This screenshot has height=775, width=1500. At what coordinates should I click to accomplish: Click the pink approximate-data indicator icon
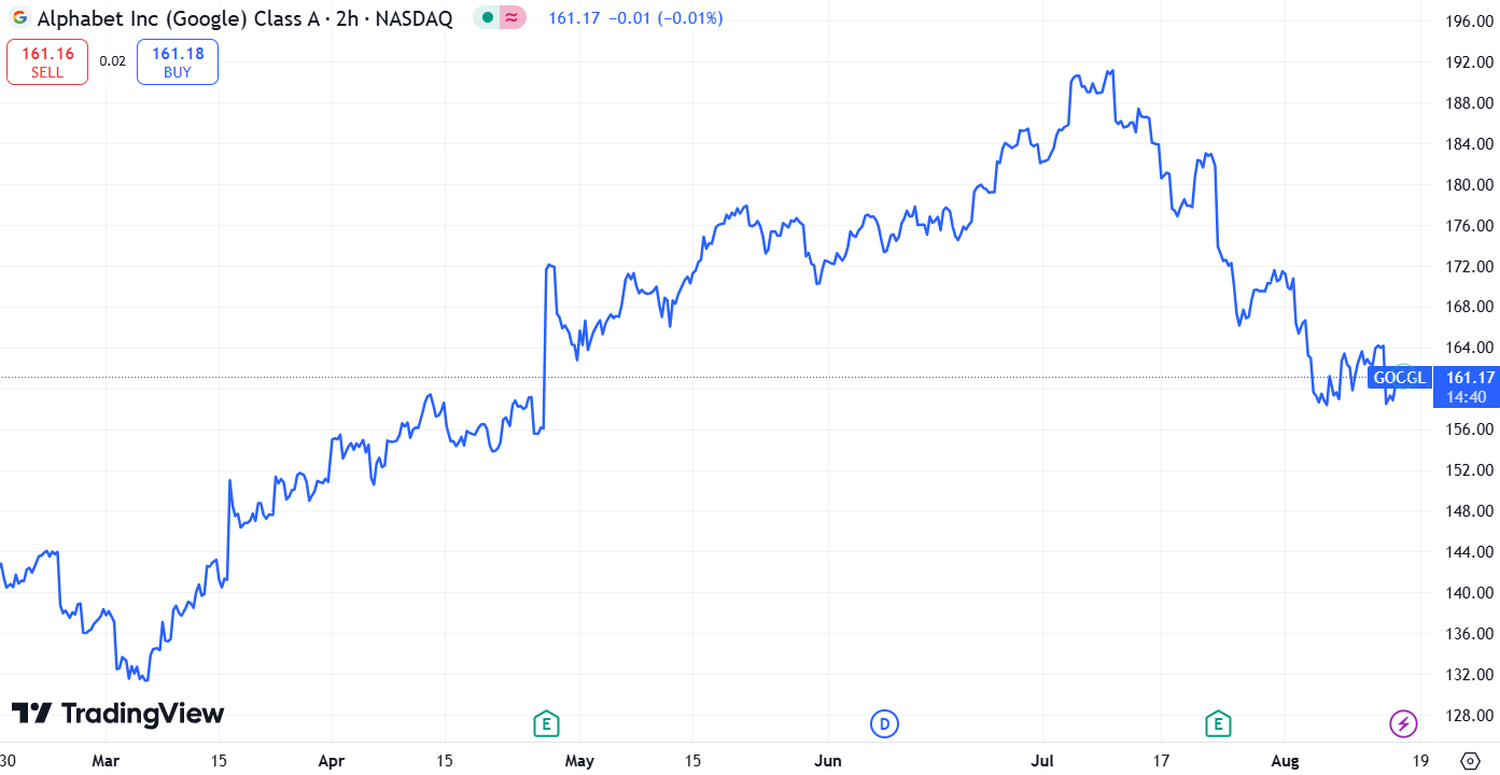(511, 18)
